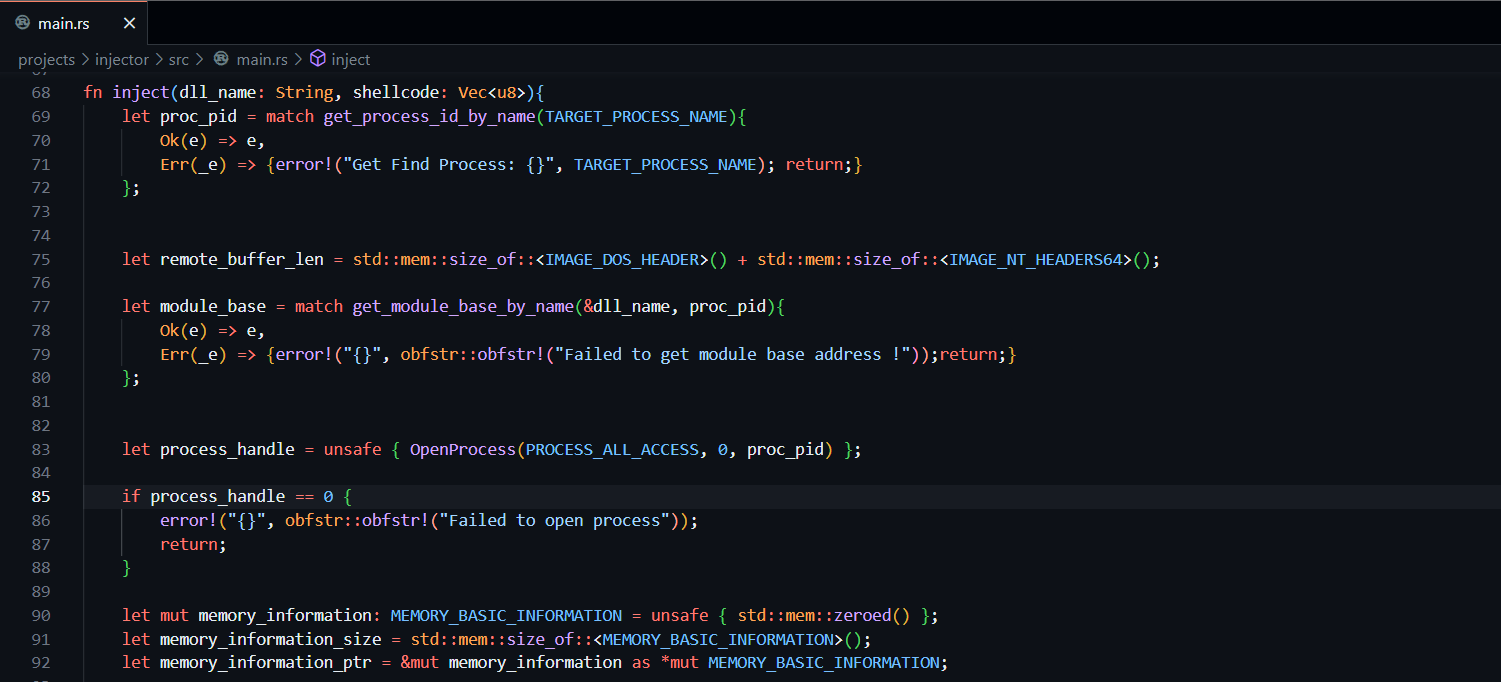This screenshot has width=1501, height=682.
Task: Click the main.rs breadcrumb item
Action: (262, 60)
